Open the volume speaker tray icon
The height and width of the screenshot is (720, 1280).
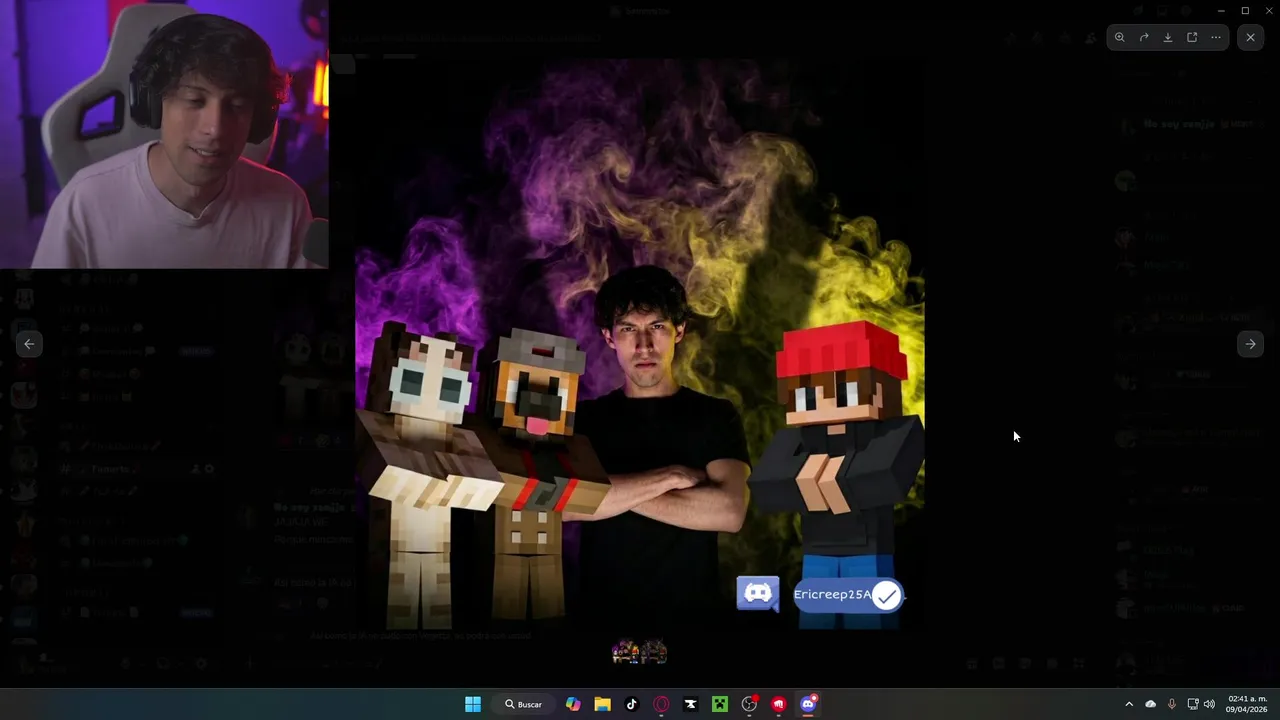pos(1209,704)
